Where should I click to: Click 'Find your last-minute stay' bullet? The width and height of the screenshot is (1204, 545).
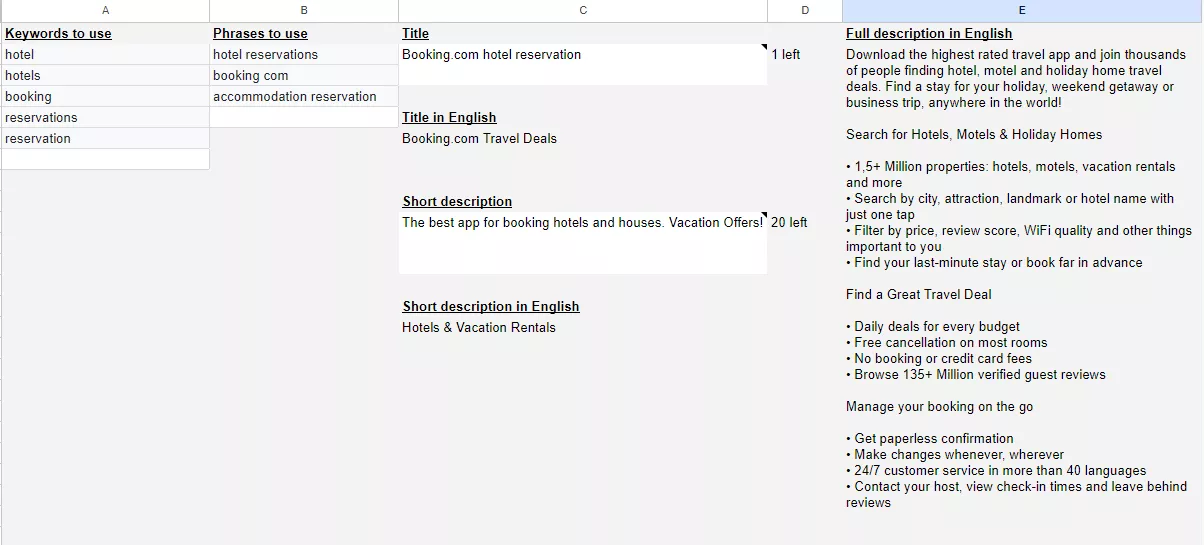coord(994,263)
